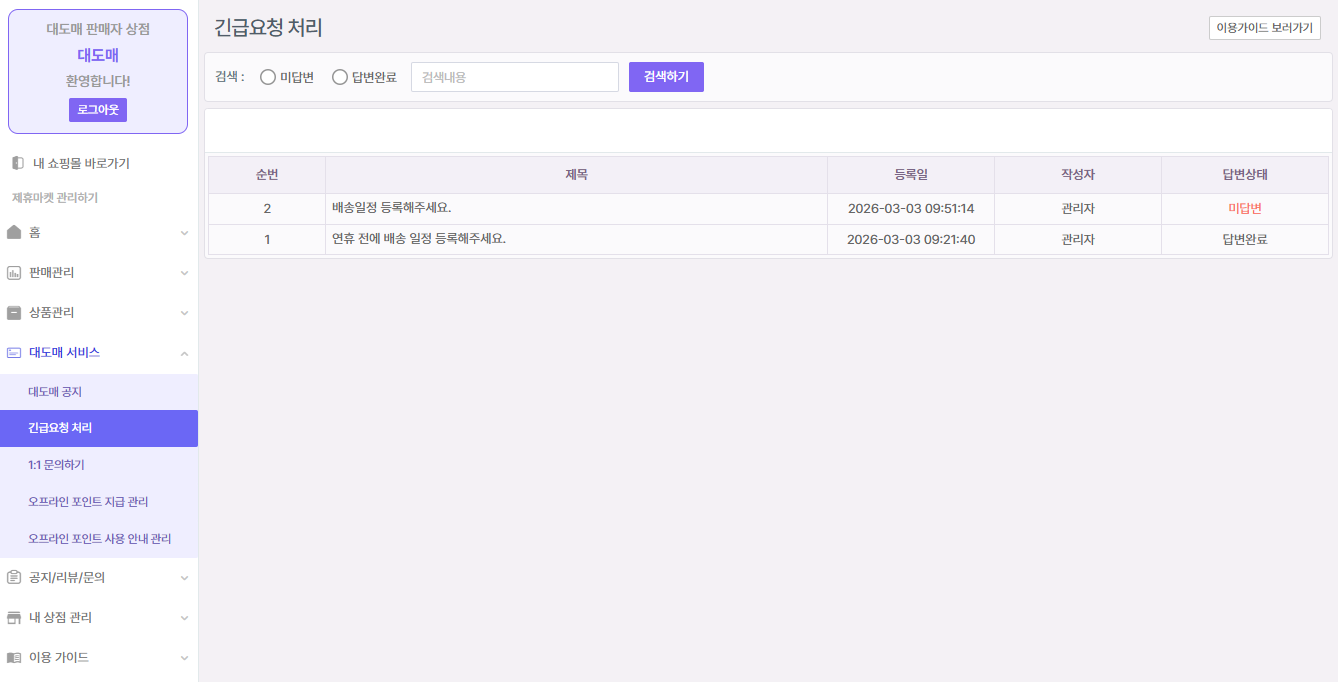Click the 공지/리뷰/문의 clipboard icon

pyautogui.click(x=14, y=577)
